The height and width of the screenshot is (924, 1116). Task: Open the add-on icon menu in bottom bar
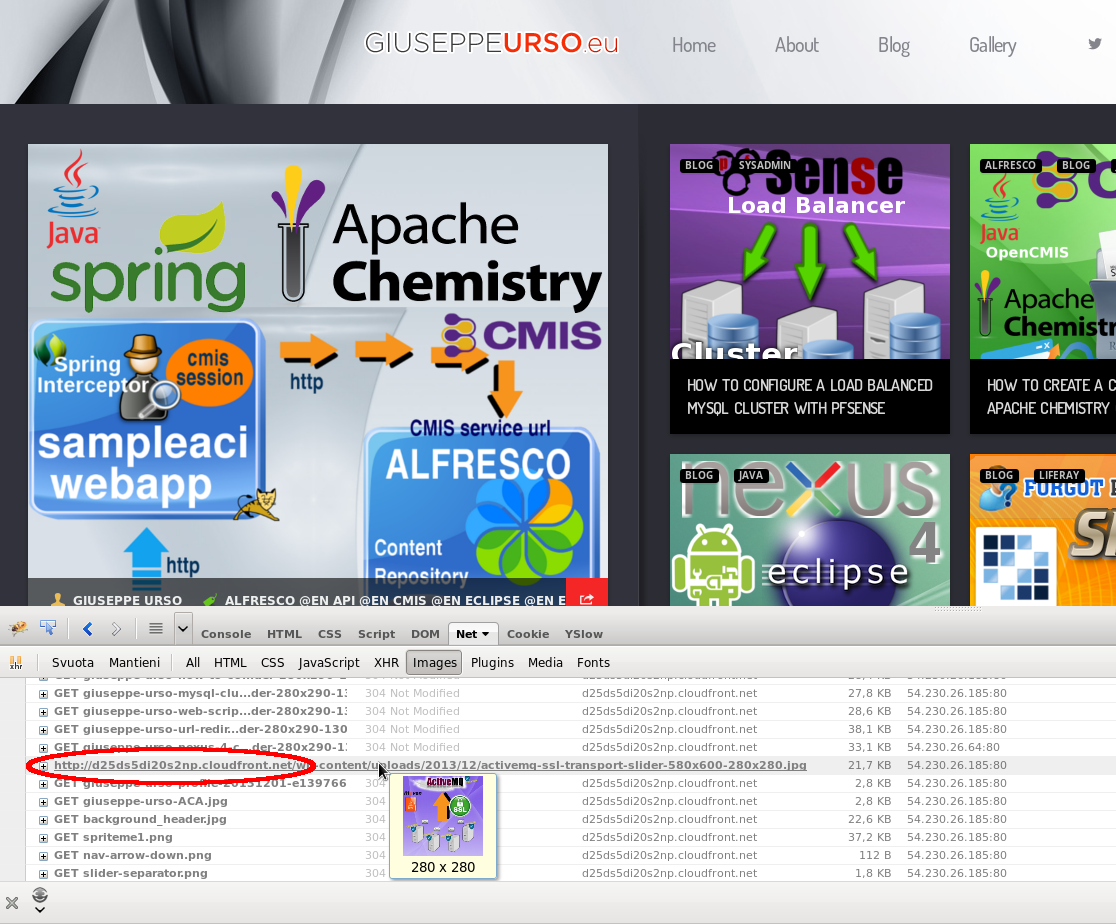point(40,899)
